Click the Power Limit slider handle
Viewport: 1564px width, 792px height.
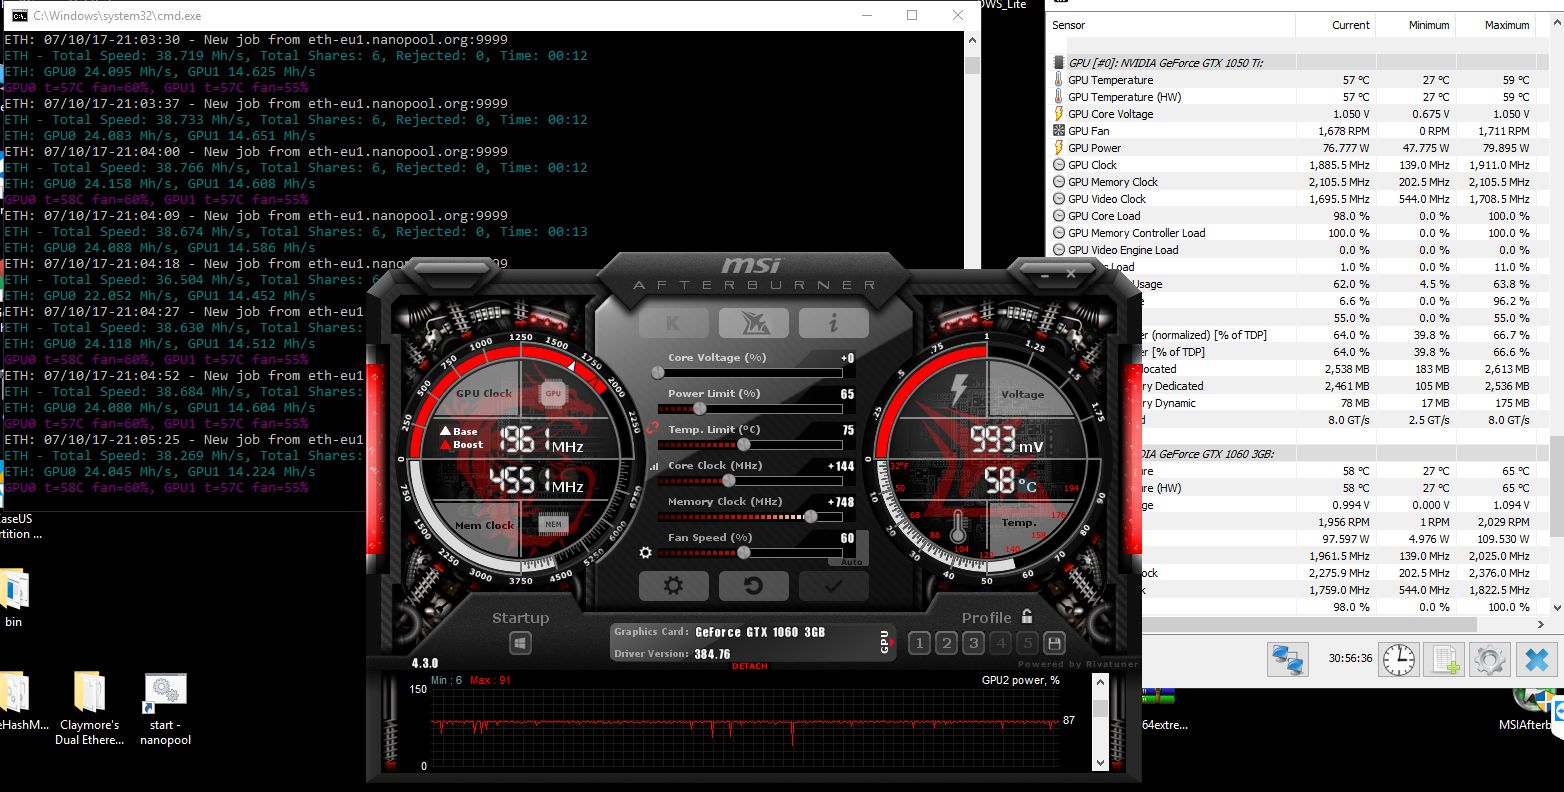(x=700, y=408)
